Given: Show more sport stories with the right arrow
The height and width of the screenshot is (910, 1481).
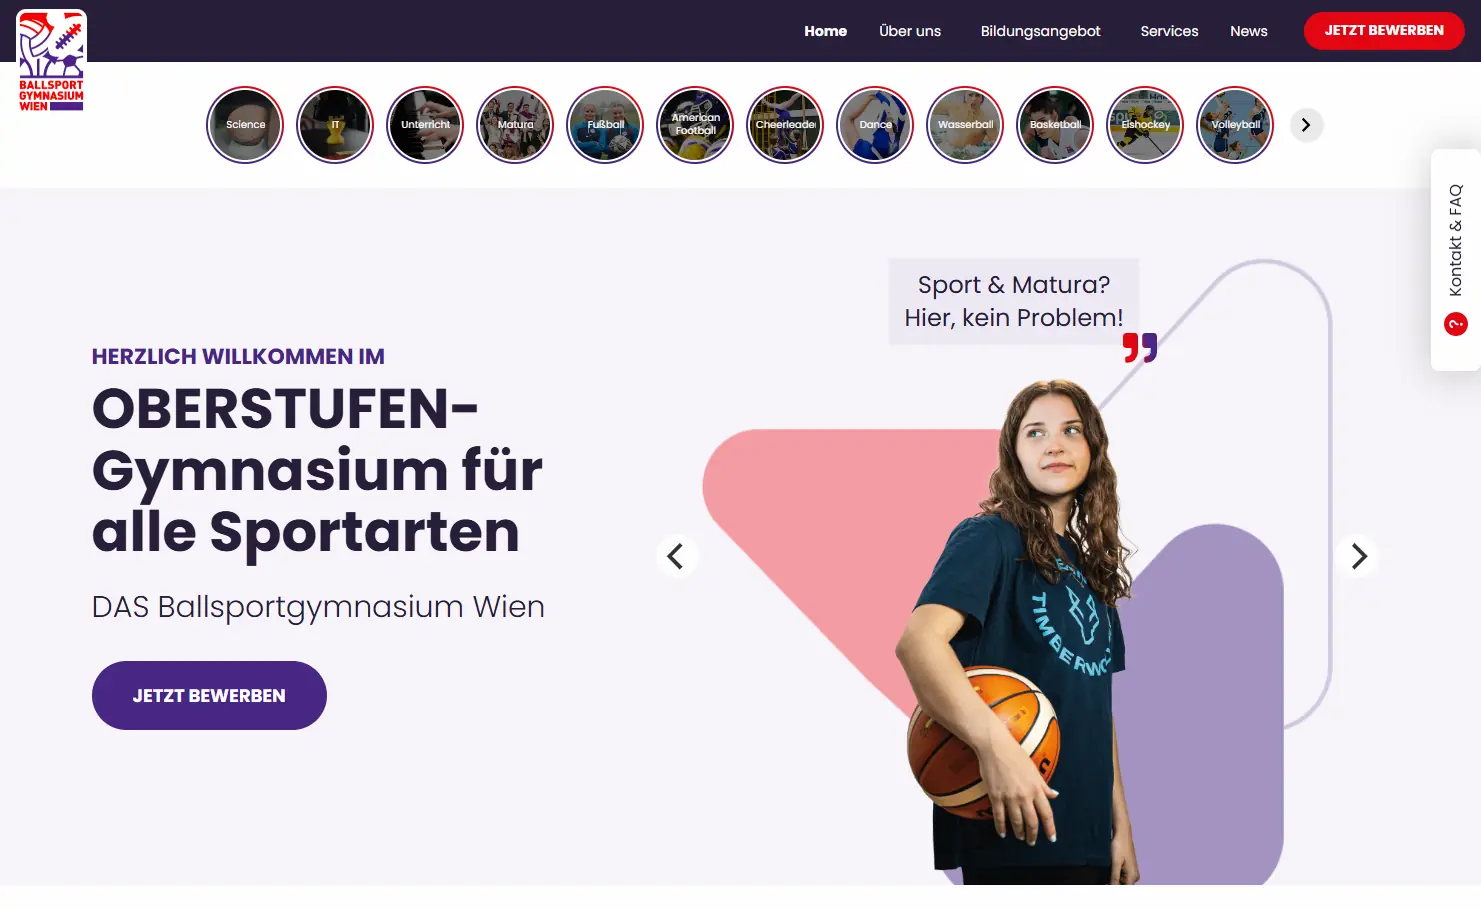Looking at the screenshot, I should point(1306,125).
